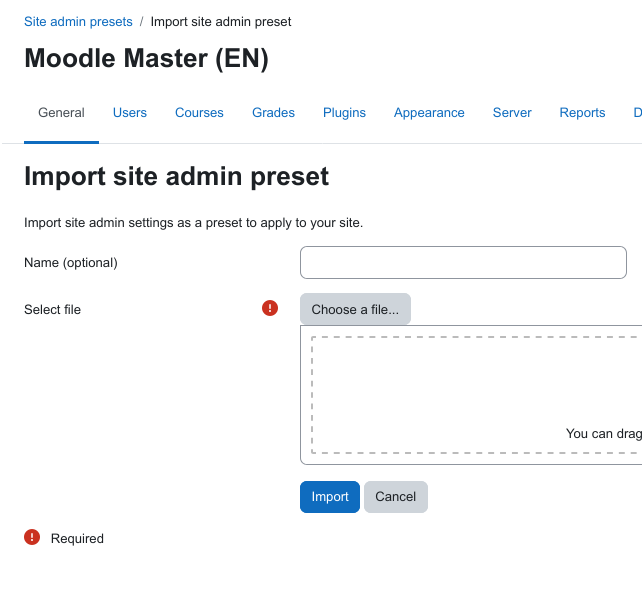Open the Server tab
This screenshot has width=642, height=594.
[x=512, y=113]
